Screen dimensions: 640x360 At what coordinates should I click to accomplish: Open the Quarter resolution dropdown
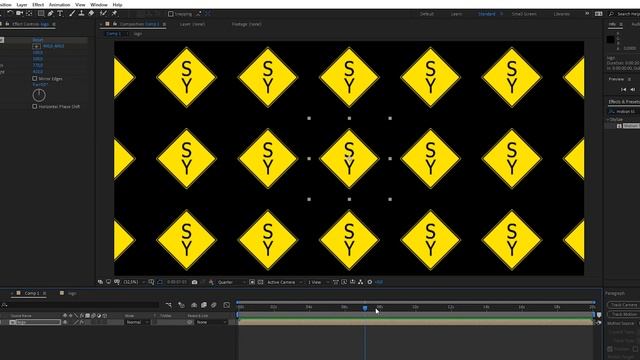(x=231, y=282)
